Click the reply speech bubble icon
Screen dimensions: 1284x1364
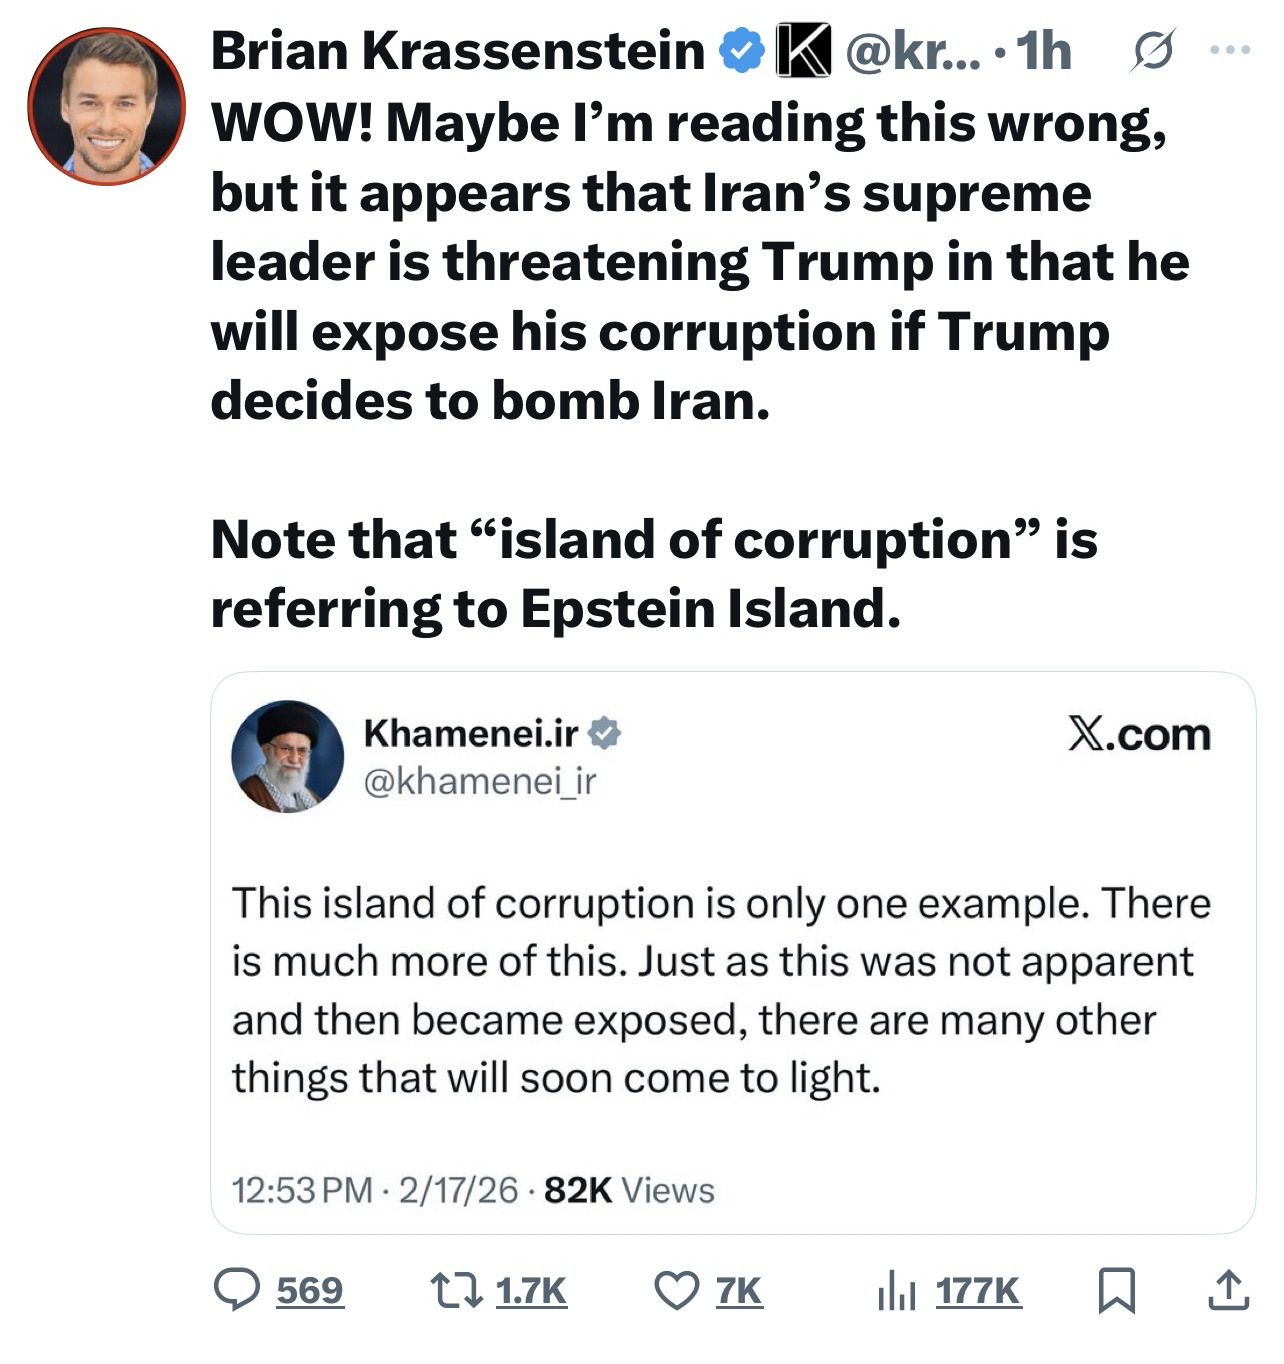click(x=237, y=1290)
